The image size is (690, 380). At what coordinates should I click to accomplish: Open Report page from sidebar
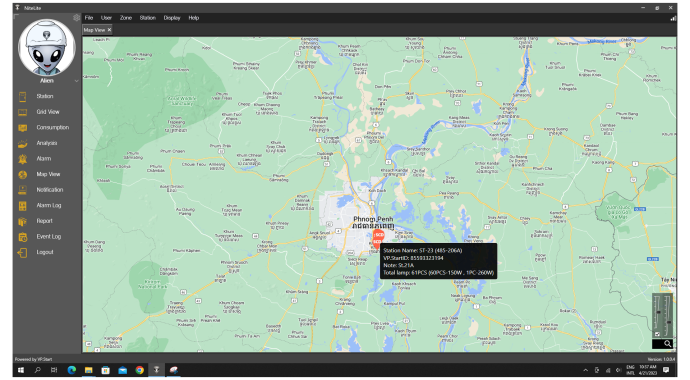[44, 221]
